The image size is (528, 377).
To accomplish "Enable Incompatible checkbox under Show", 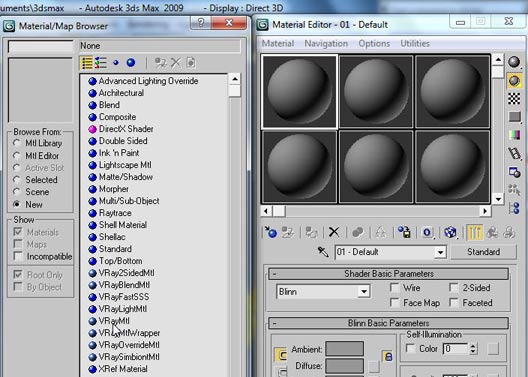I will 18,256.
